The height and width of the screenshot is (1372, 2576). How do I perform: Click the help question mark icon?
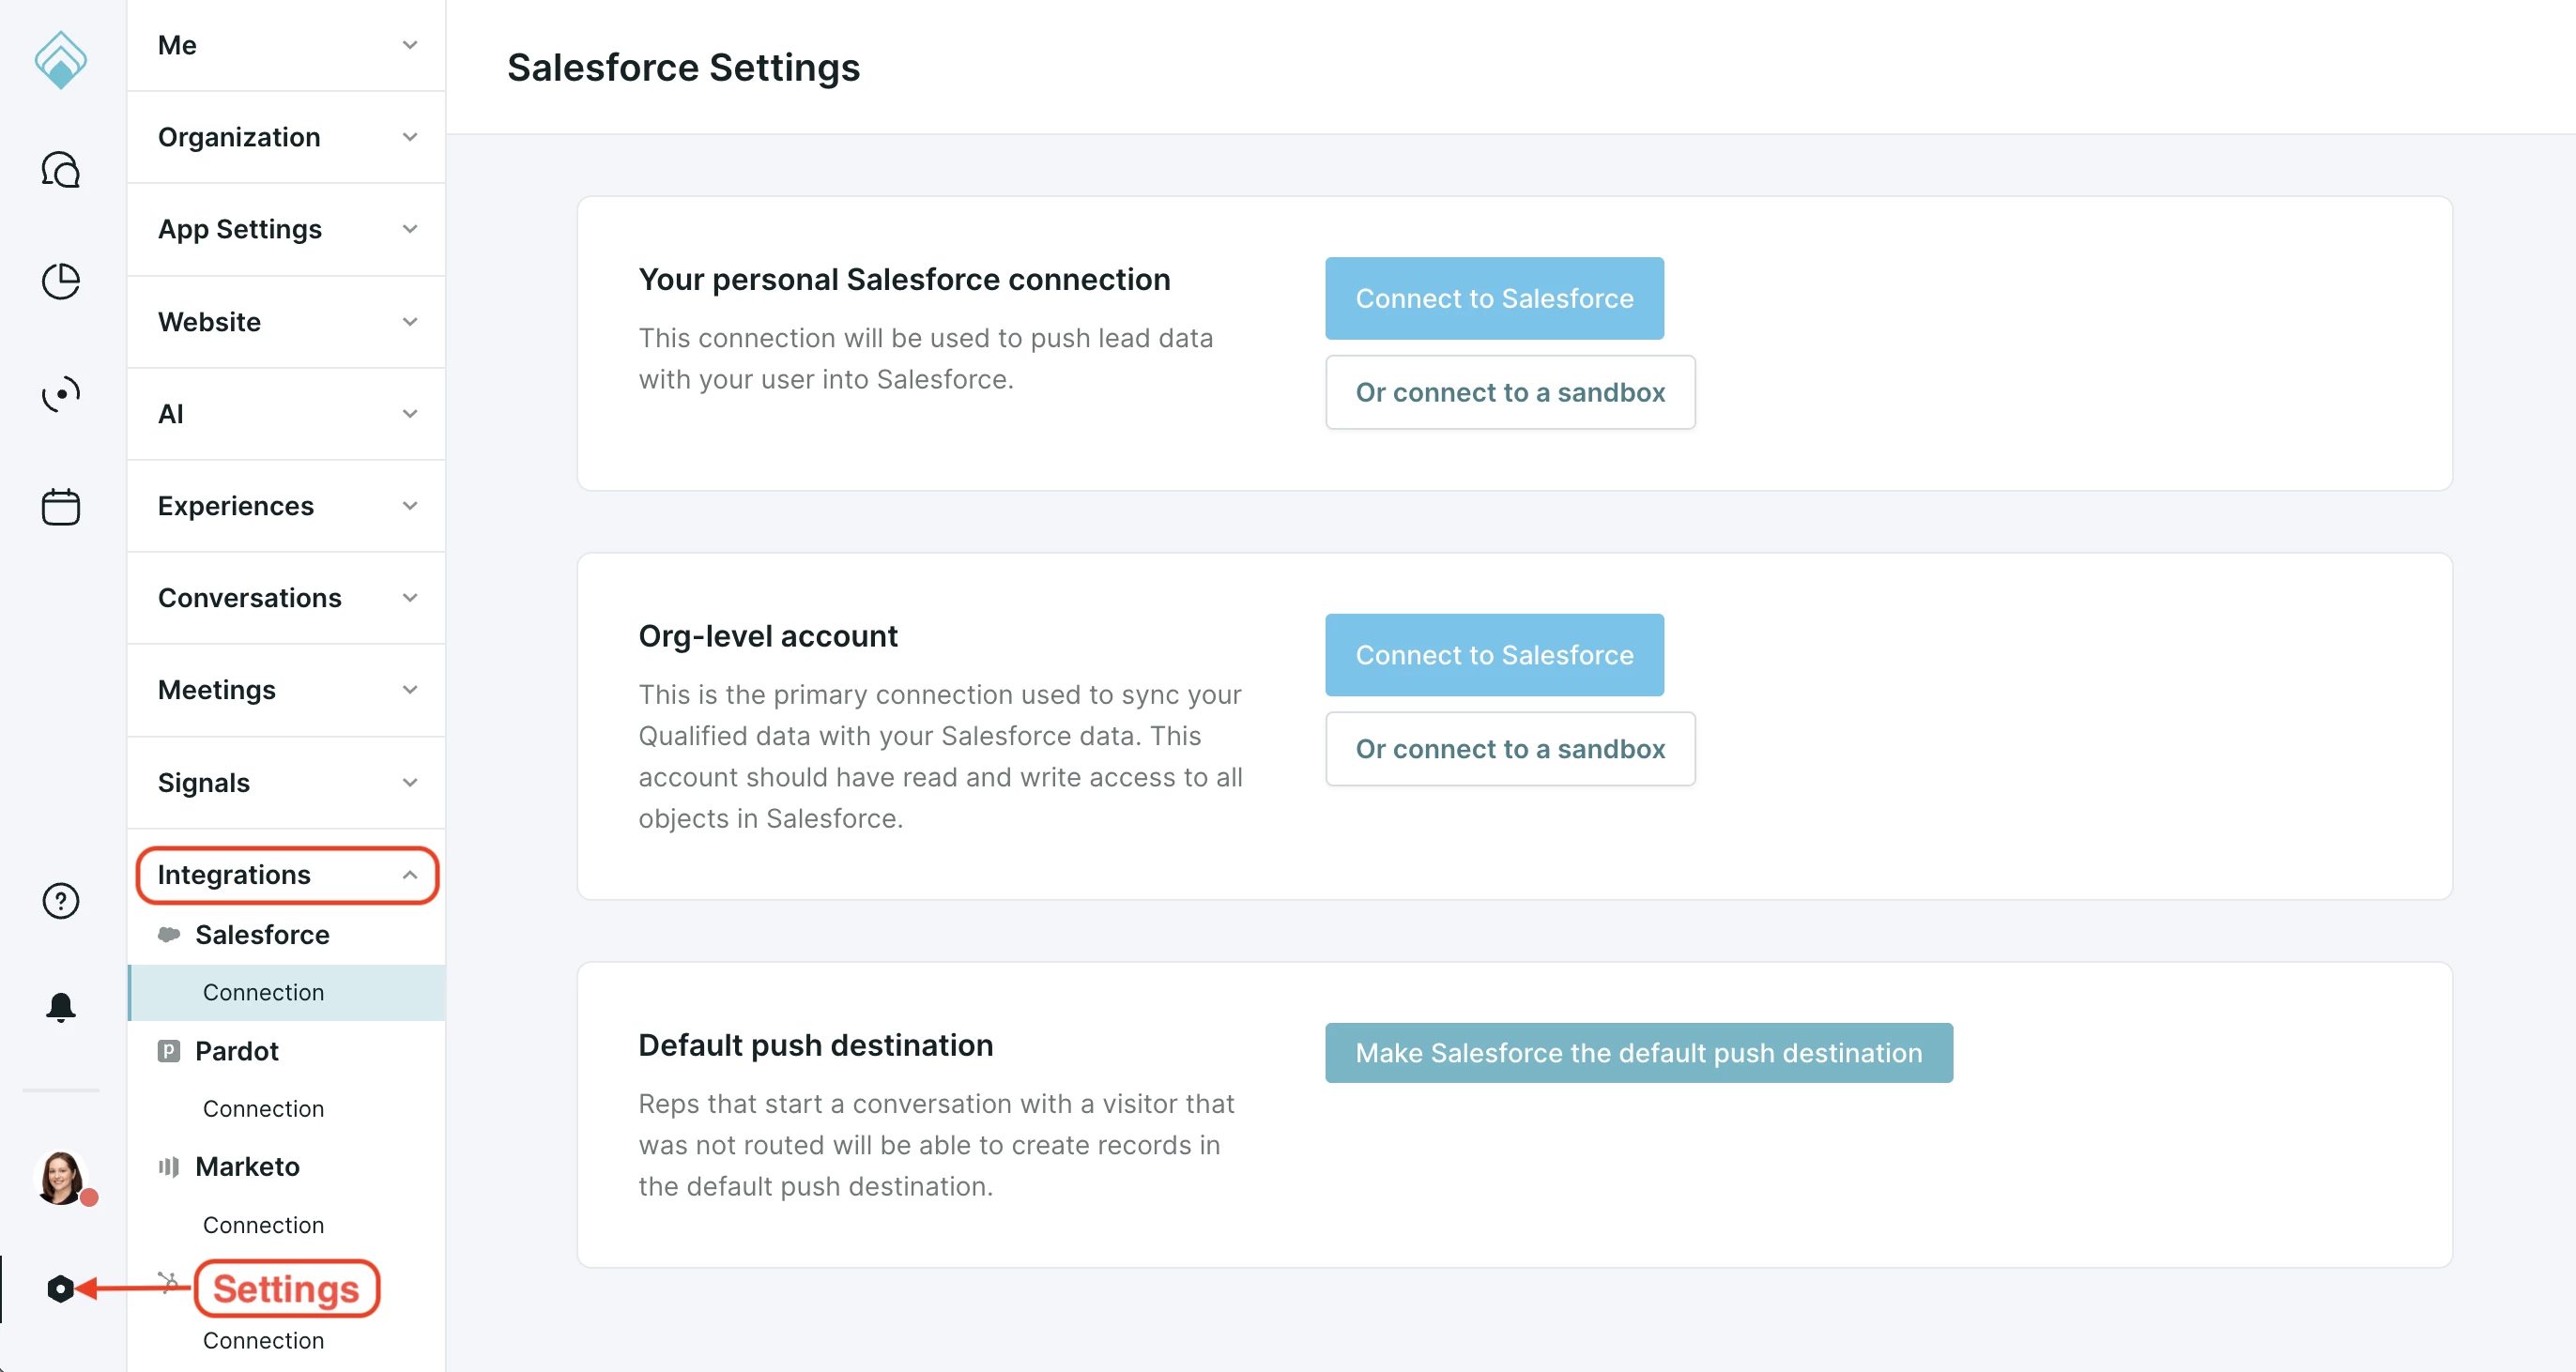(60, 901)
